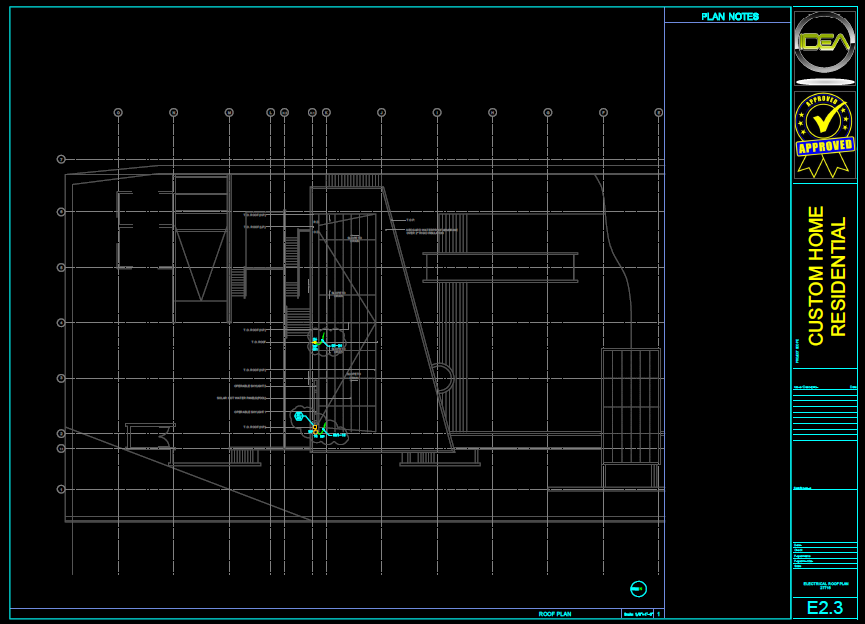Click the leftmost grid bubble in top row

click(118, 113)
